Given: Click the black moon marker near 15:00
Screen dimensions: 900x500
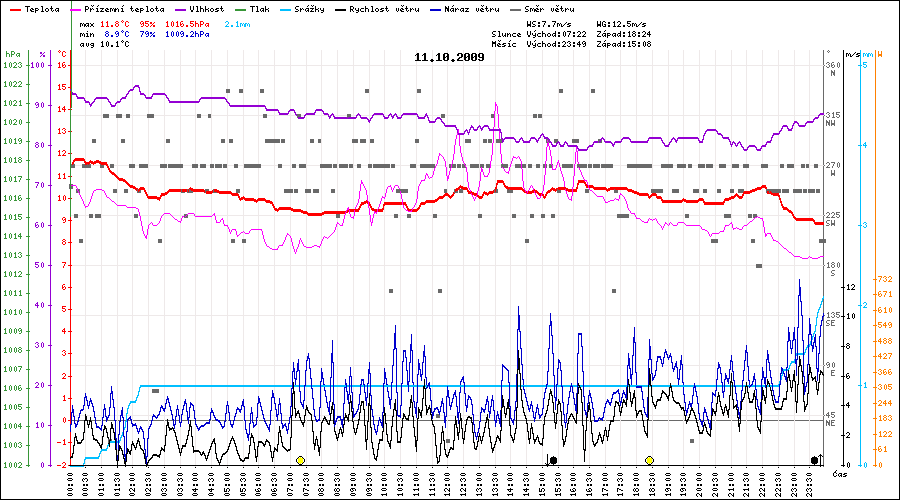Looking at the screenshot, I should click(x=552, y=460).
